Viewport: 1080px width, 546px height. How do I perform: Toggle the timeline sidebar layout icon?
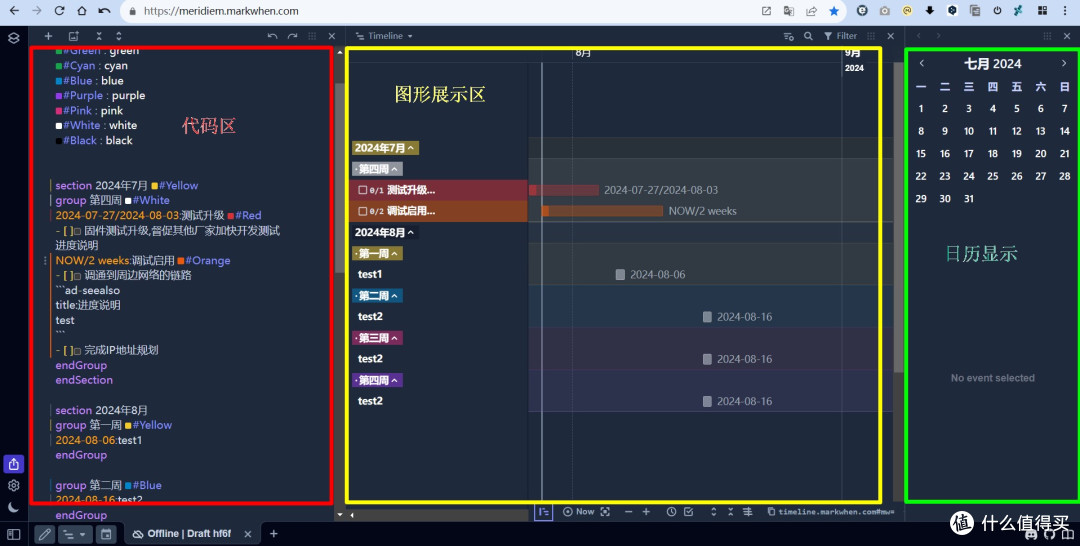tap(543, 512)
